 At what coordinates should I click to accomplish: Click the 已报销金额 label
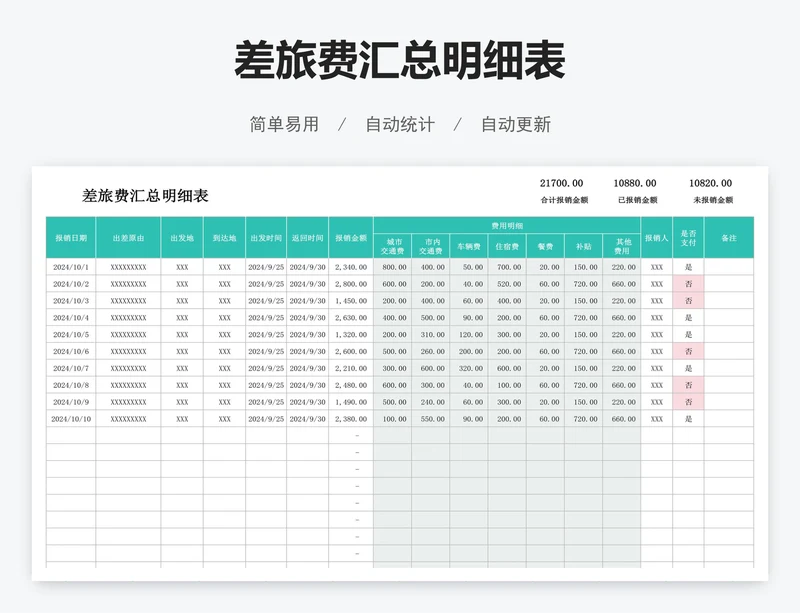(x=638, y=200)
